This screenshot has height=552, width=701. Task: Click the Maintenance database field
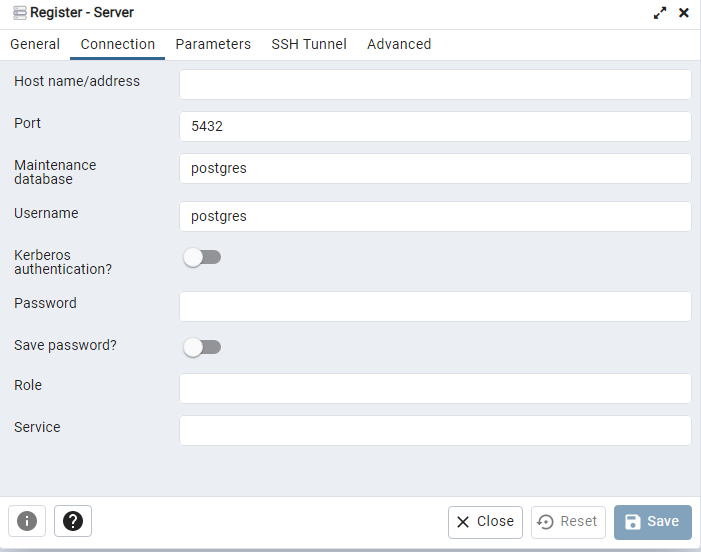[435, 168]
